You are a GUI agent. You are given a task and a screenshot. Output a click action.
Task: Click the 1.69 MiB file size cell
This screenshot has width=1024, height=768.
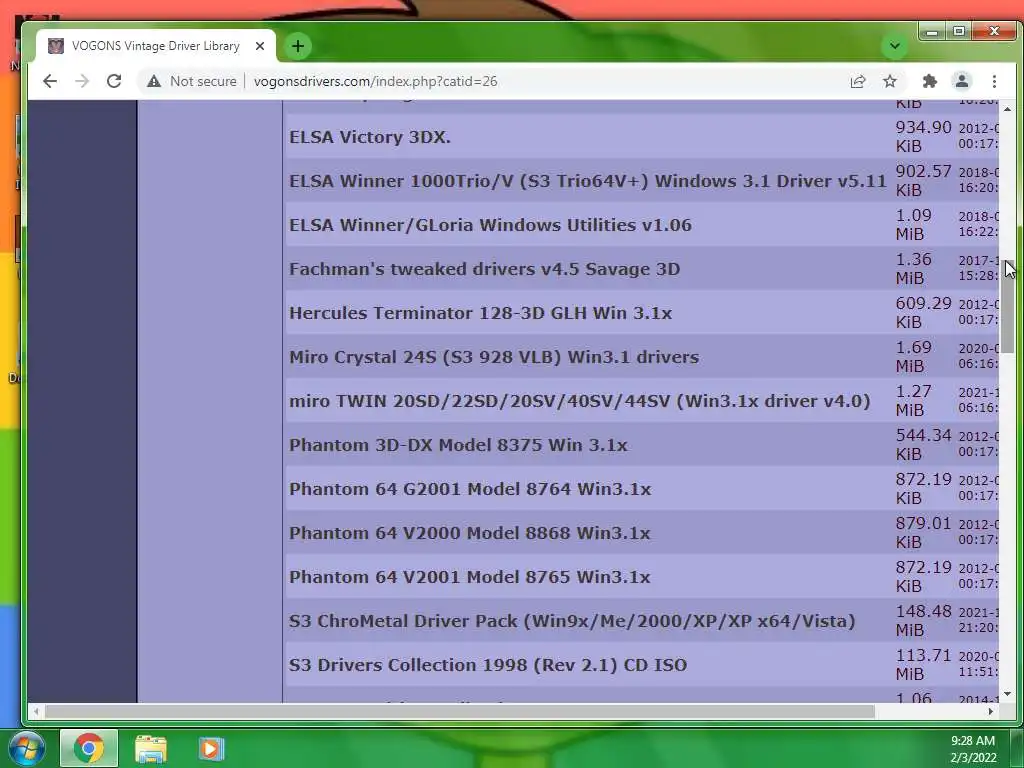pos(914,357)
